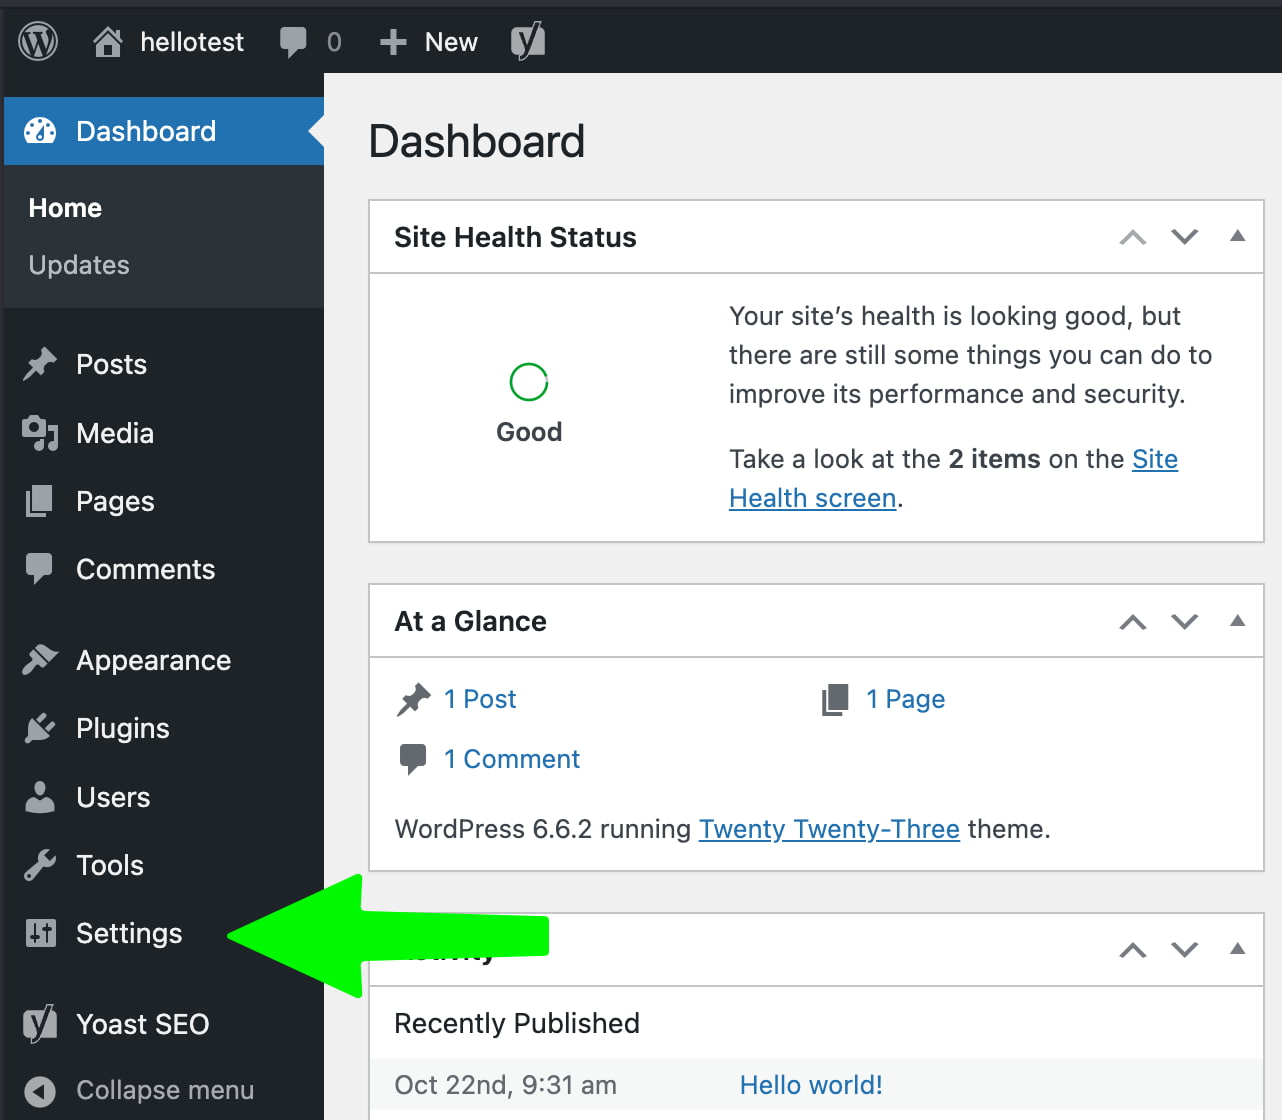The width and height of the screenshot is (1282, 1120).
Task: Click the Dashboard gauge icon
Action: (x=40, y=131)
